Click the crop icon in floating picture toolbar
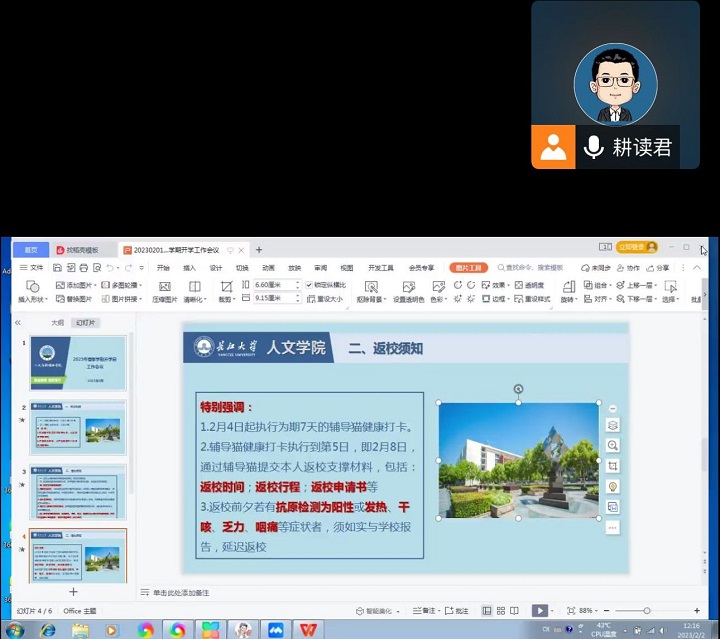The height and width of the screenshot is (639, 720). pyautogui.click(x=613, y=466)
